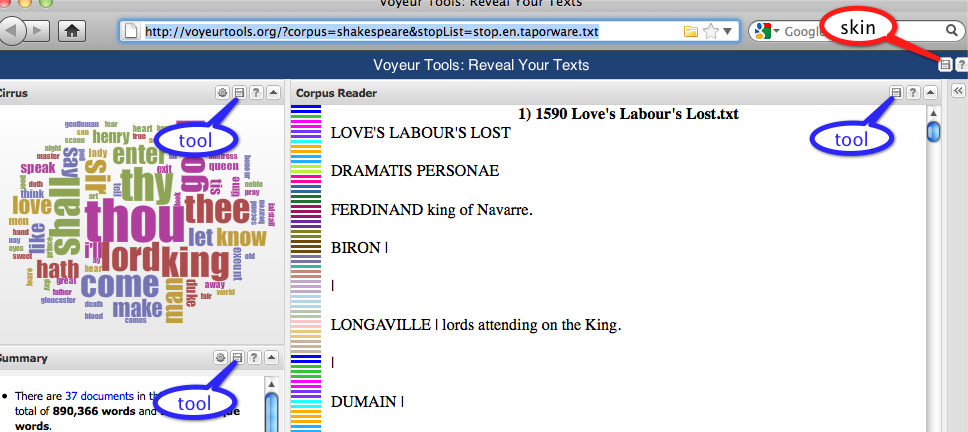
Task: Click the word 'lord' in Cirrus cloud
Action: (x=133, y=259)
